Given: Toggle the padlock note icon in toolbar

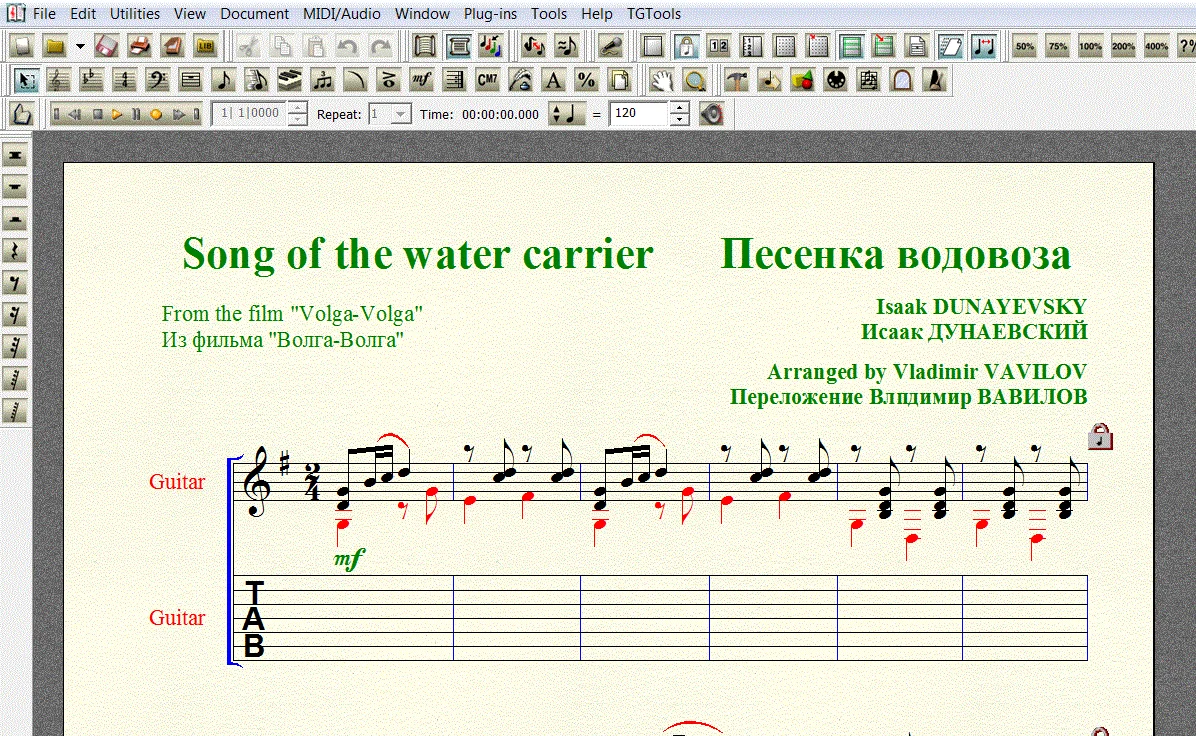Looking at the screenshot, I should point(685,46).
